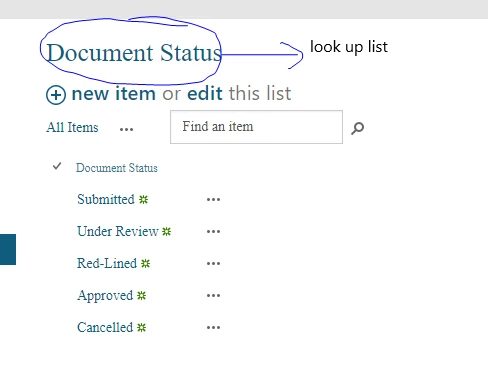Open the Approved list item
The height and width of the screenshot is (388, 488).
click(105, 296)
